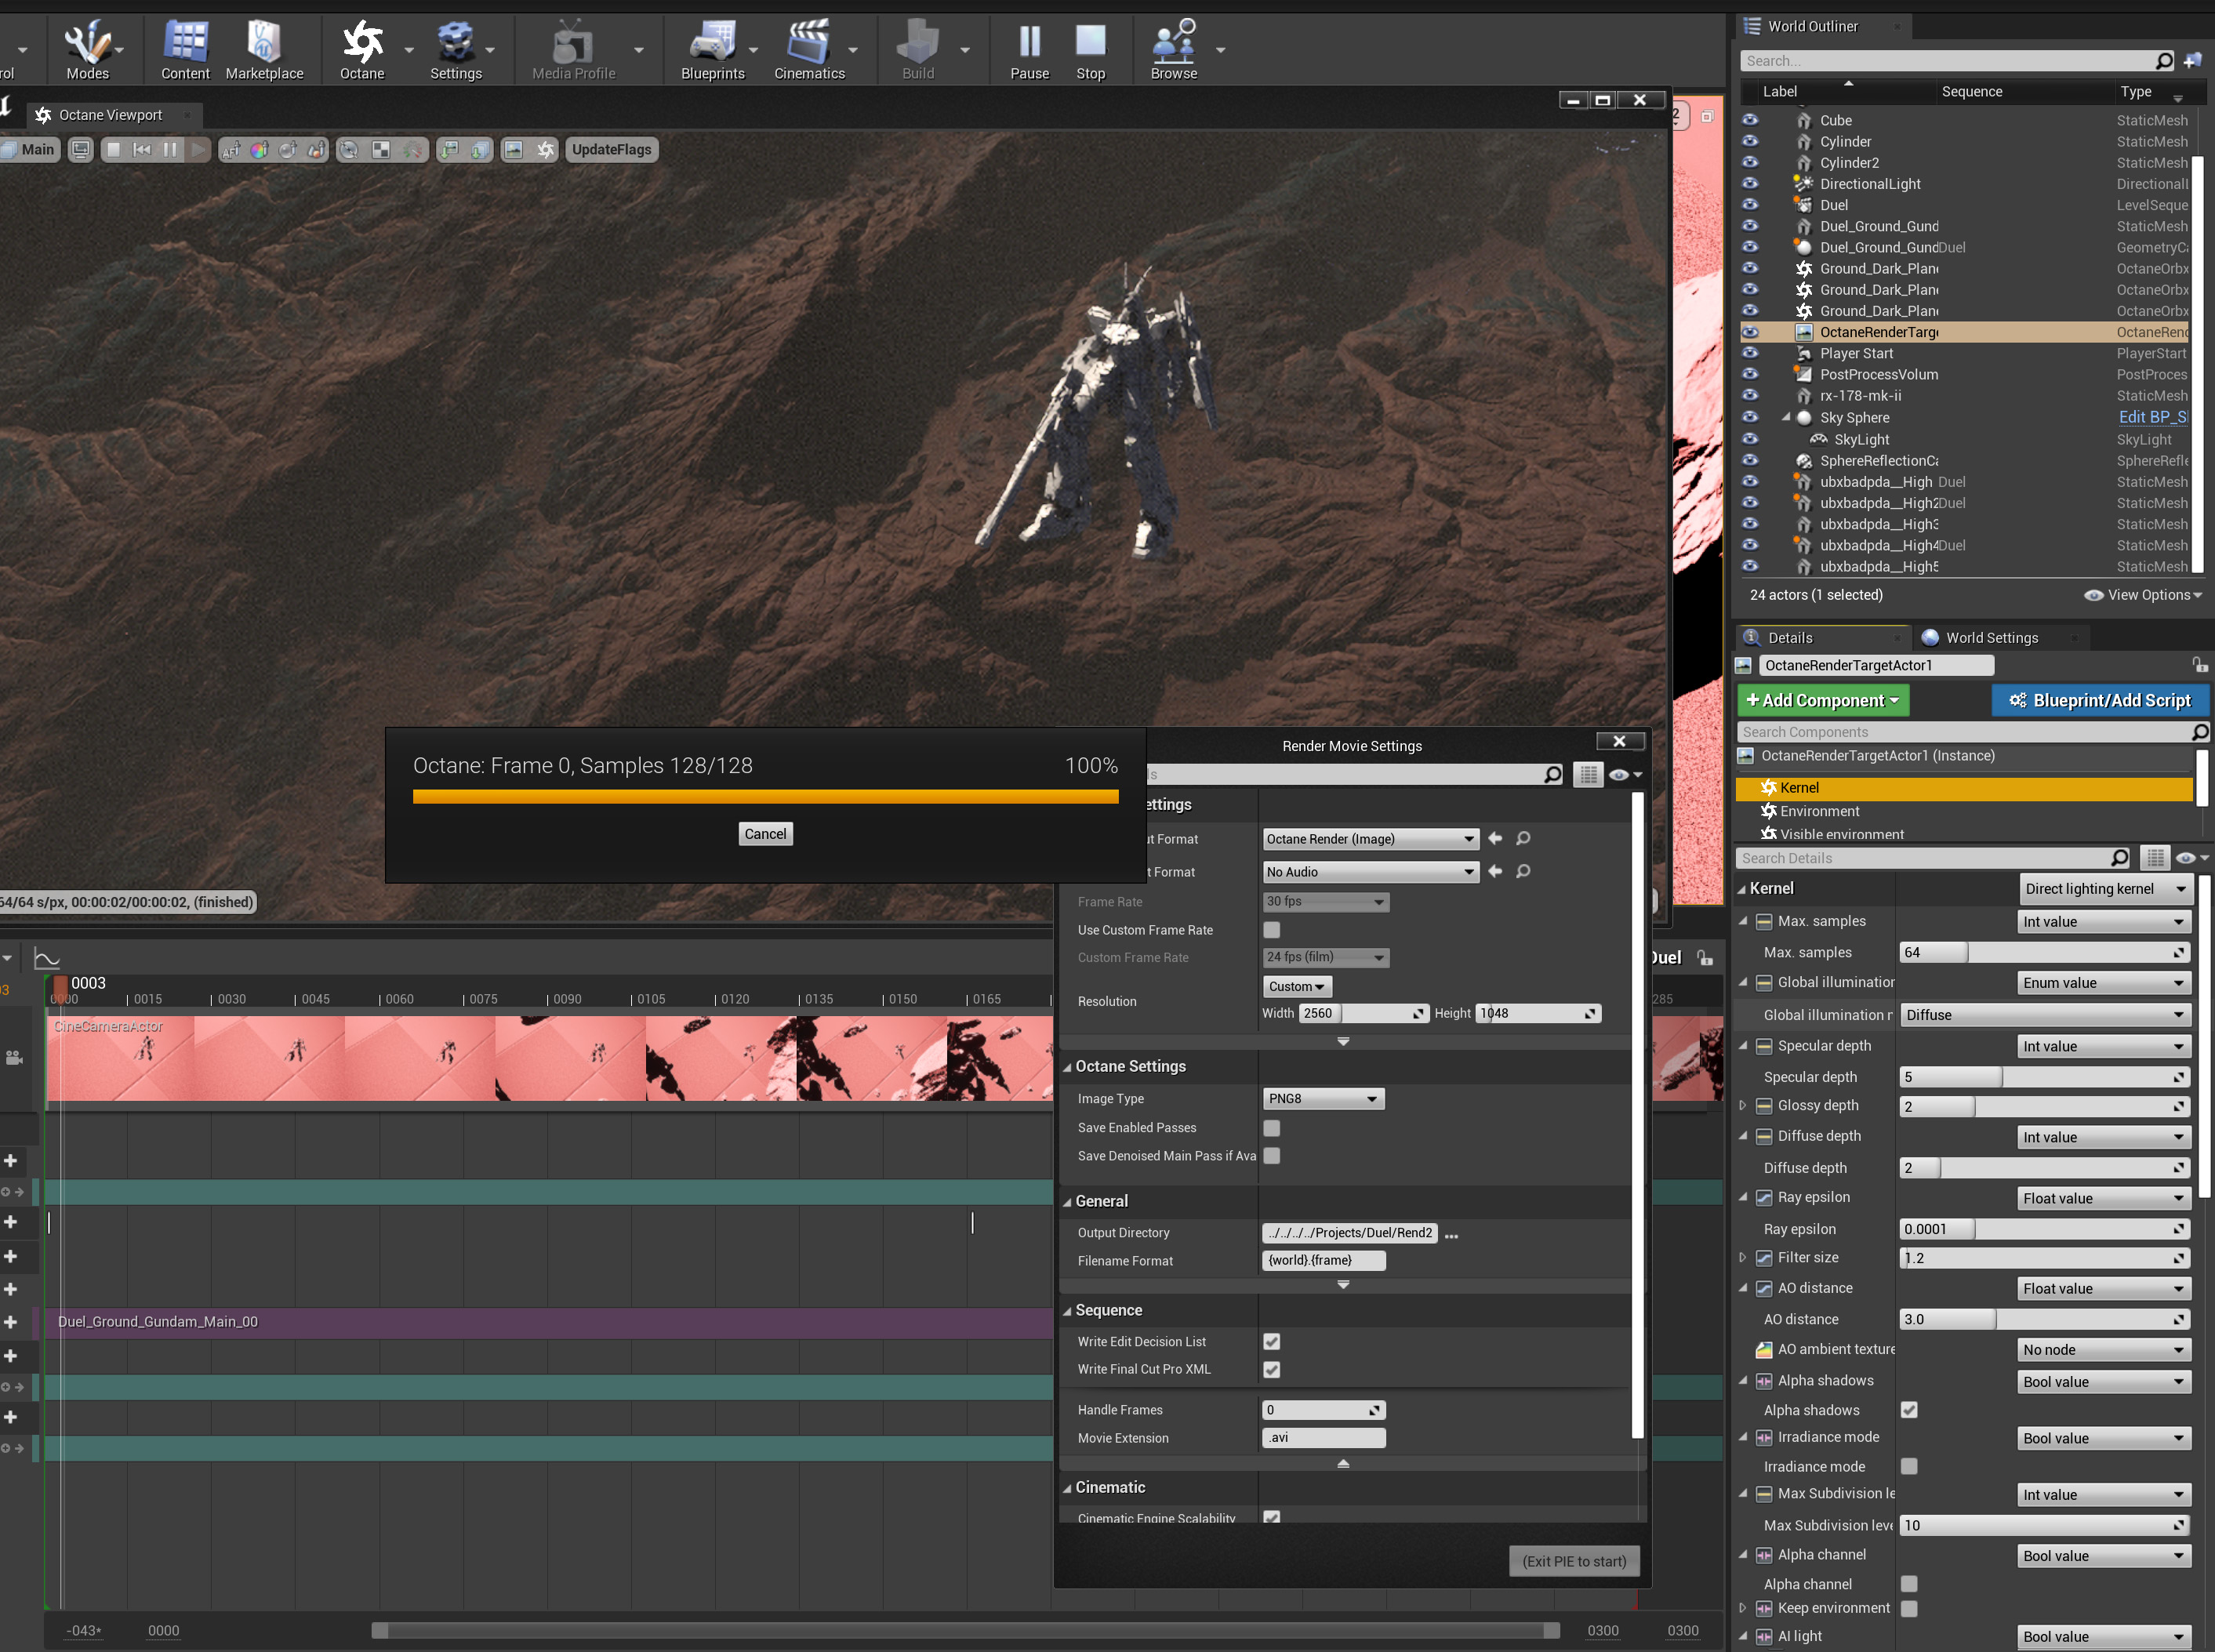Switch to the World Settings tab

(1990, 638)
